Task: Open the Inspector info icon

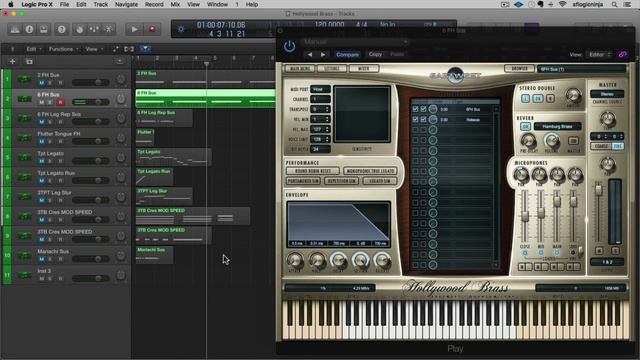Action: click(29, 29)
